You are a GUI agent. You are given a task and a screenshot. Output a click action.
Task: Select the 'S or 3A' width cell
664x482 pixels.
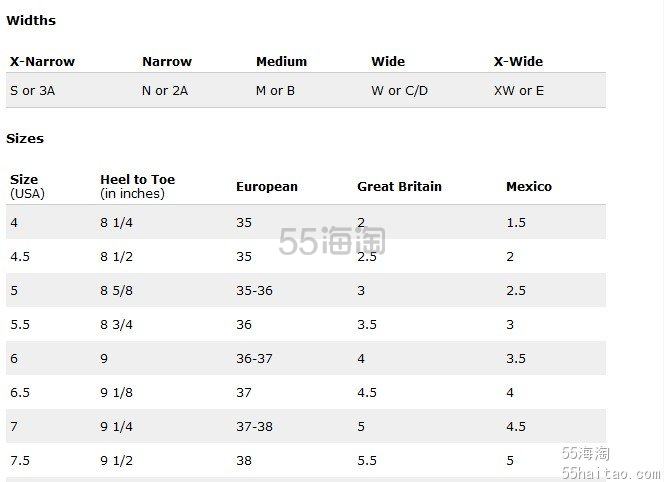pos(33,91)
